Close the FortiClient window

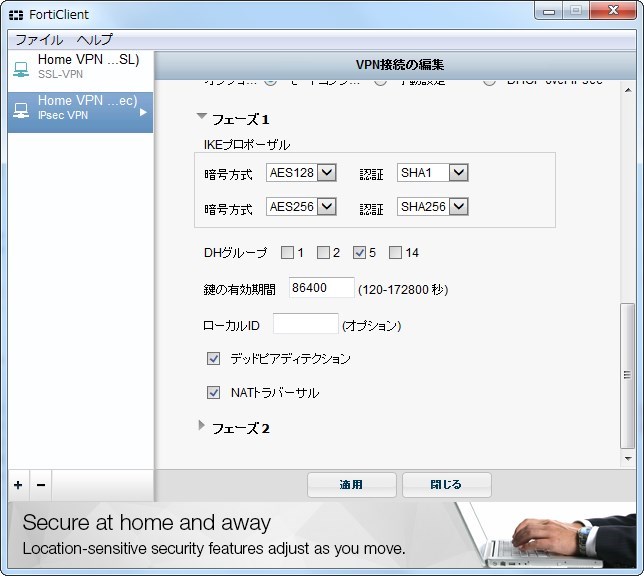coord(613,11)
